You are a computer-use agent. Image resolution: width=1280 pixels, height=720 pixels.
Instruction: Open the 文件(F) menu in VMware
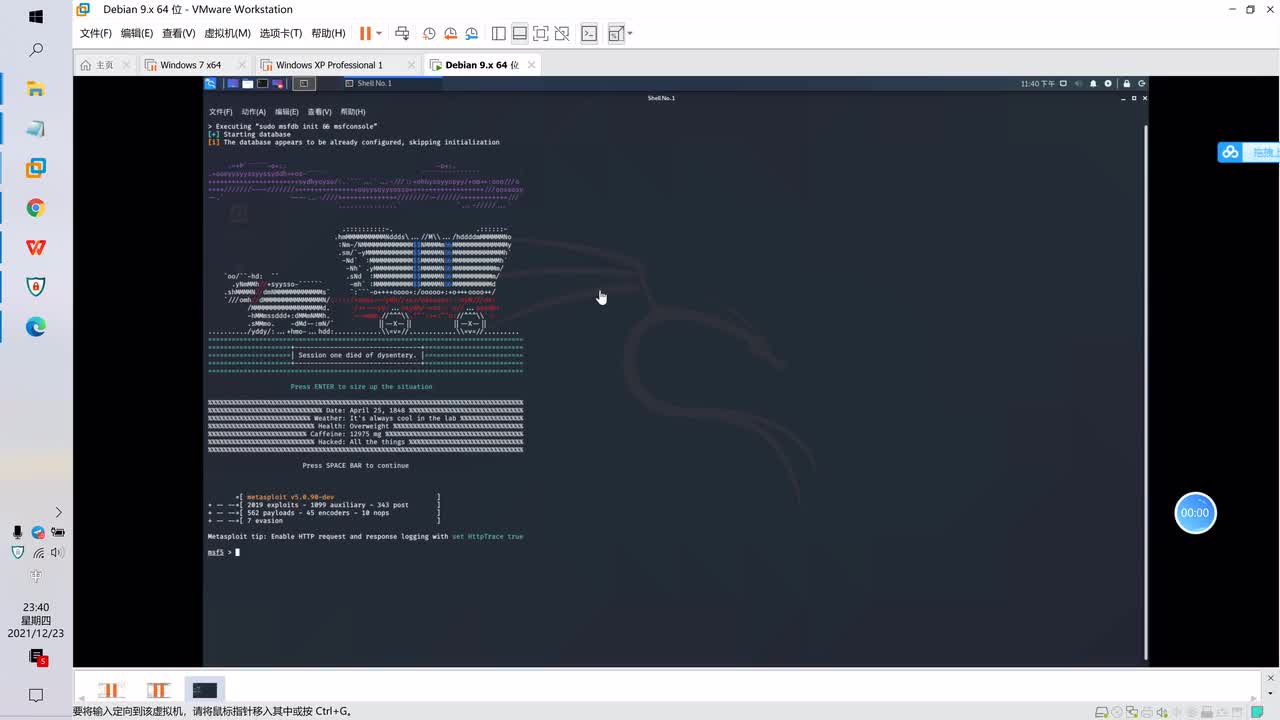[95, 33]
